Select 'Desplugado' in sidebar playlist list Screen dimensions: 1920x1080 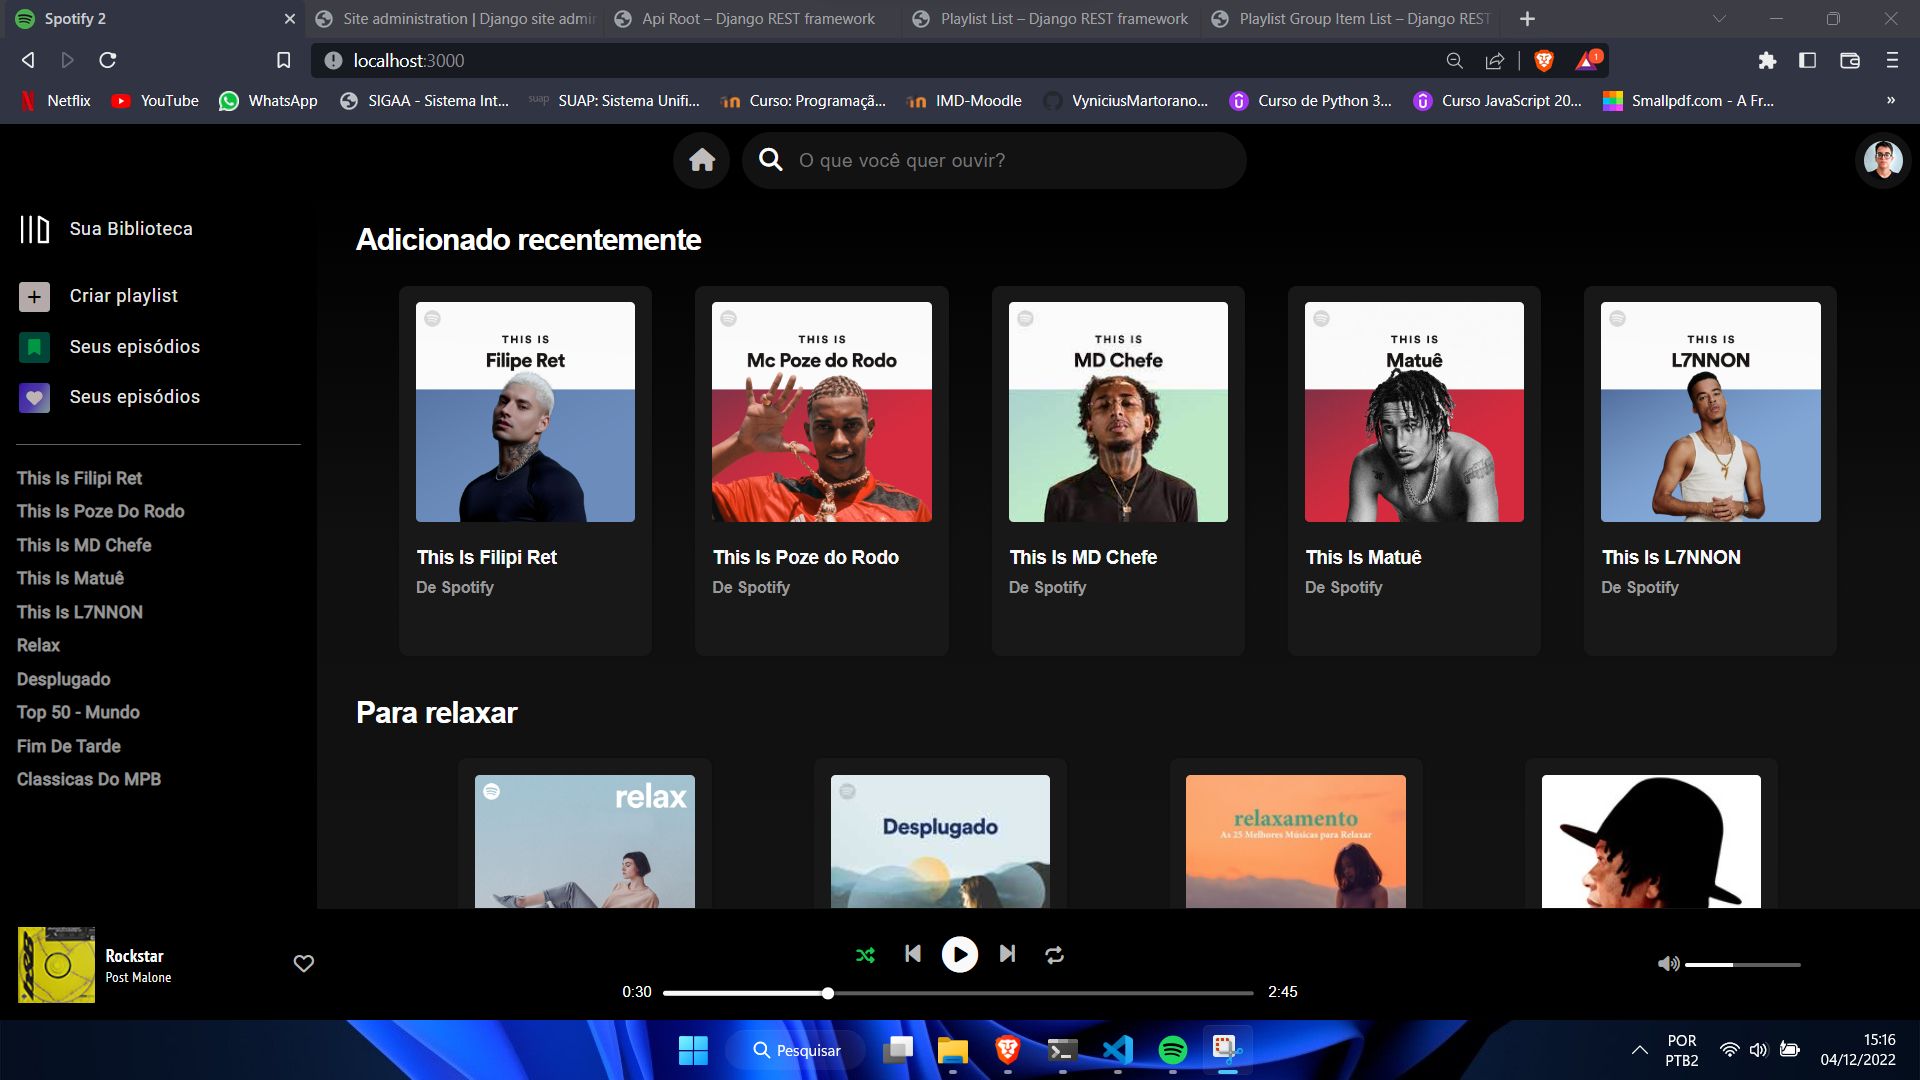(x=64, y=679)
